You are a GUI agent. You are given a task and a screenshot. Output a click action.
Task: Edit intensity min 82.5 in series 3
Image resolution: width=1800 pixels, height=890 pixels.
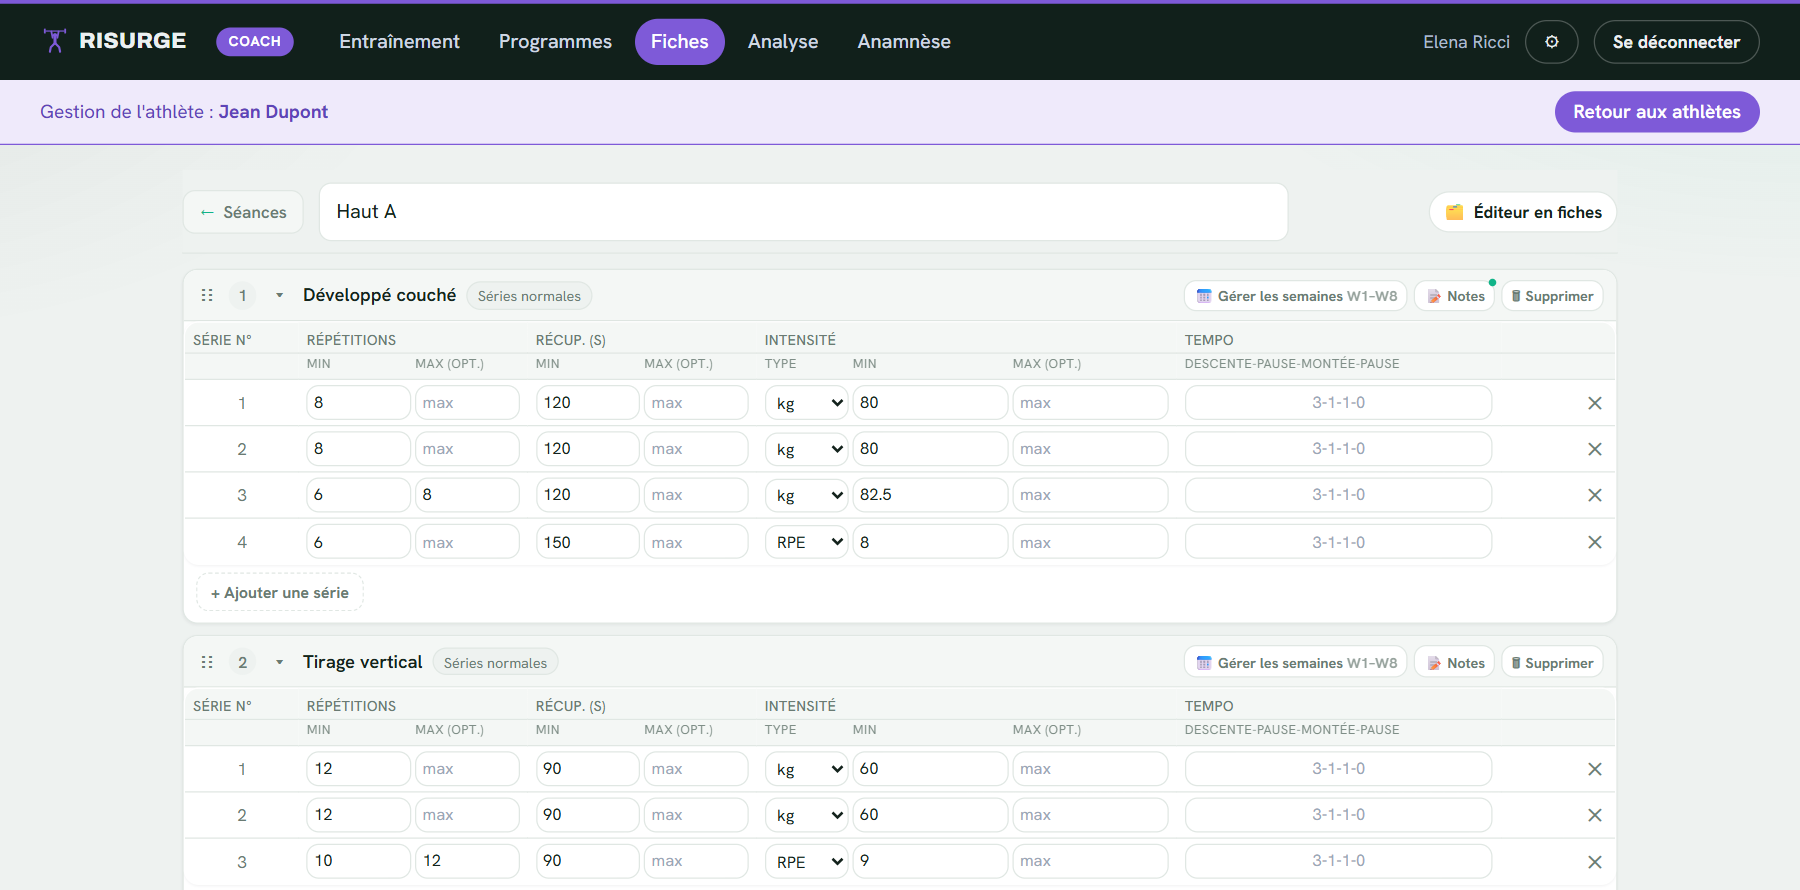tap(930, 495)
